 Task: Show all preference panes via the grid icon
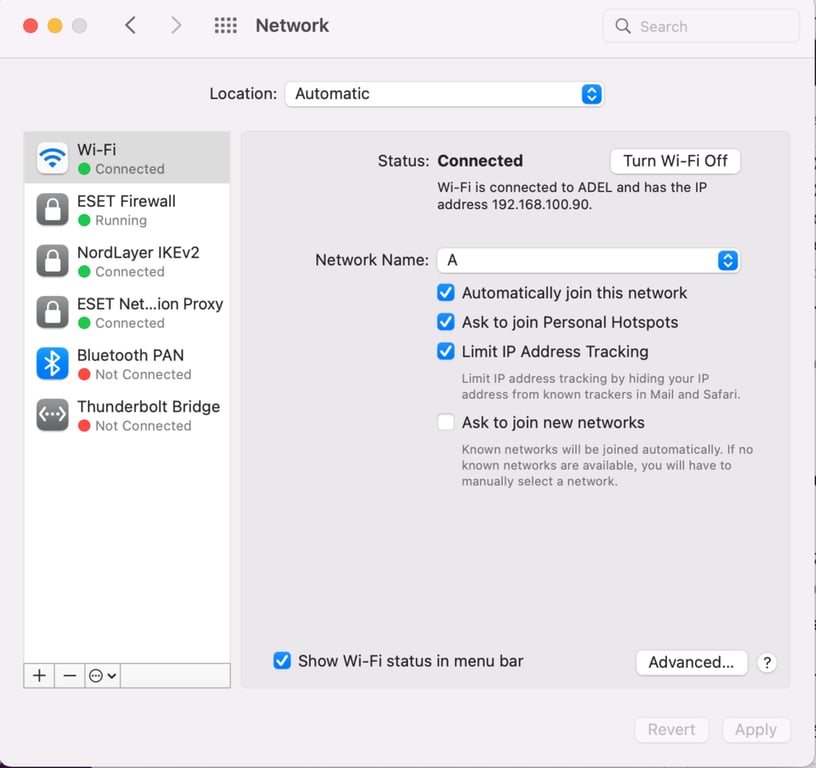click(x=225, y=25)
